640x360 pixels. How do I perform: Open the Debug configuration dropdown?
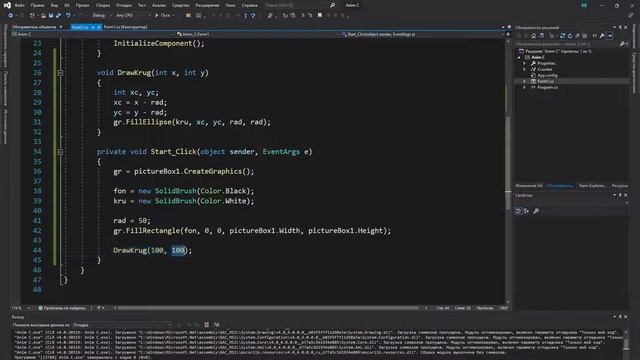point(102,16)
